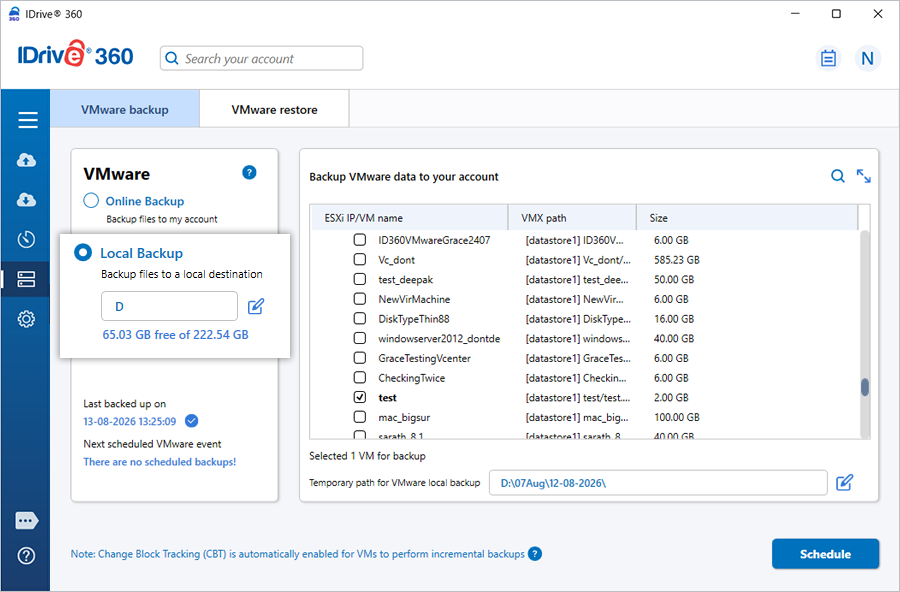Select the DiskTypeThin88 VM name
Screen dimensions: 900x592
(414, 319)
